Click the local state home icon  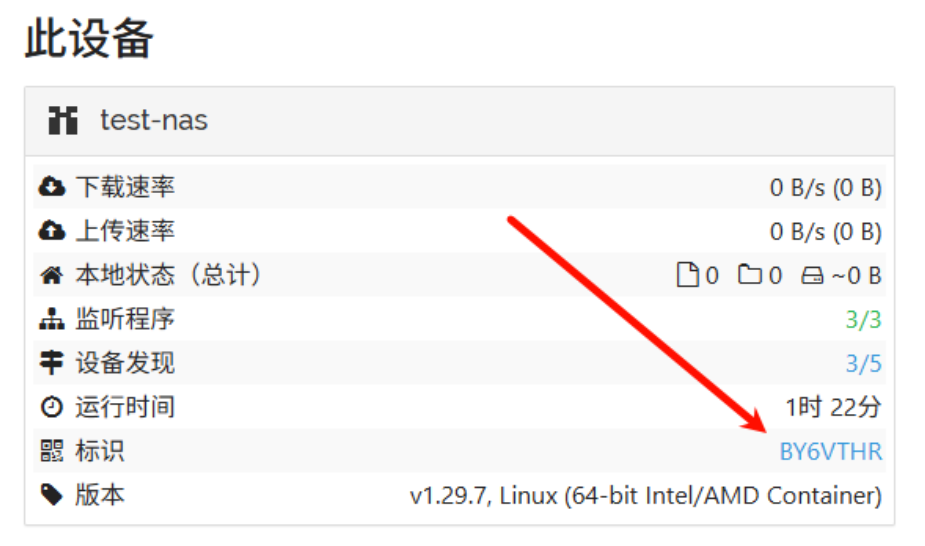[52, 275]
